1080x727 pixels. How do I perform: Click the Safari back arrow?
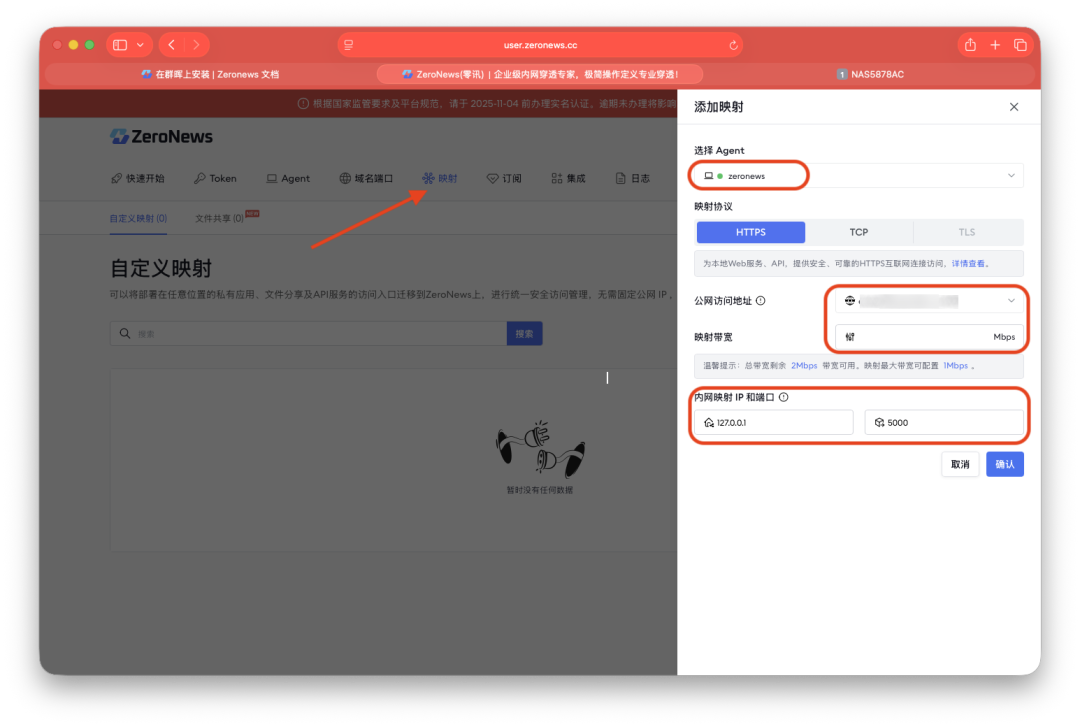pyautogui.click(x=171, y=45)
